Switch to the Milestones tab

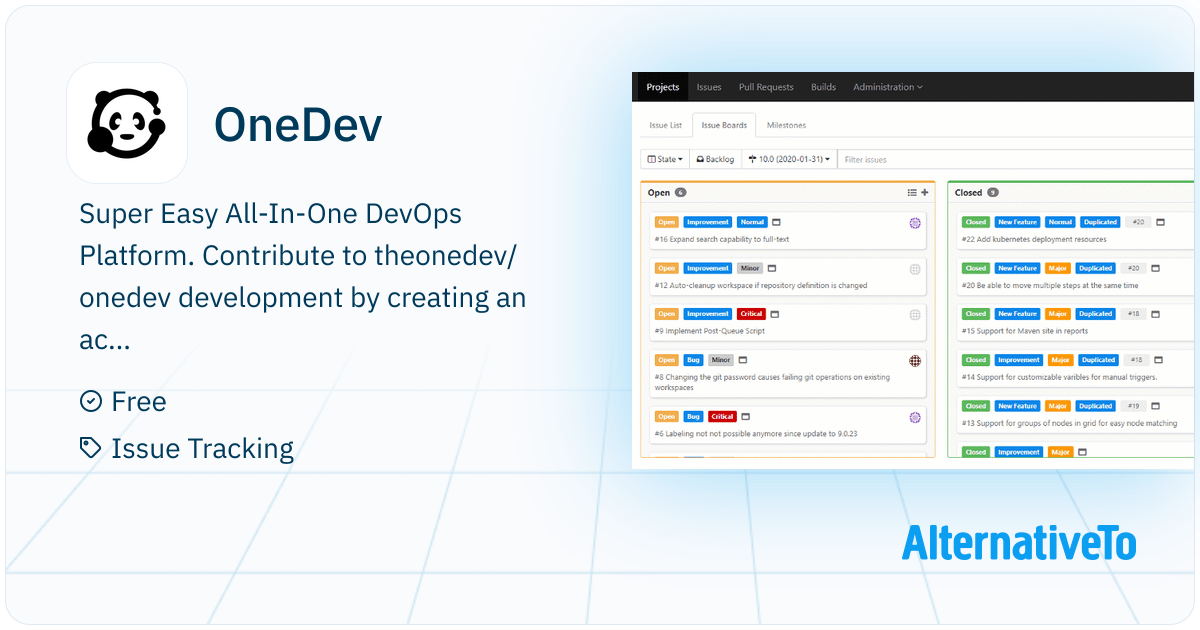coord(786,125)
